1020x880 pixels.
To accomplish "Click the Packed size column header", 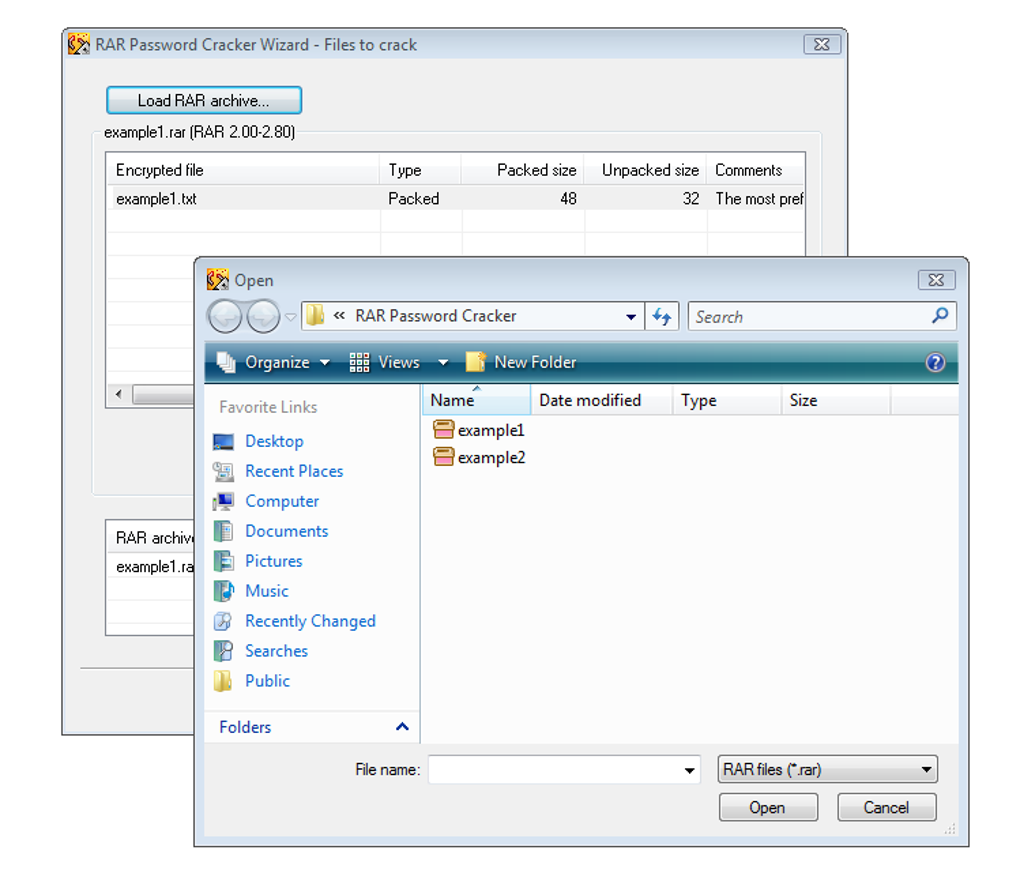I will (523, 170).
